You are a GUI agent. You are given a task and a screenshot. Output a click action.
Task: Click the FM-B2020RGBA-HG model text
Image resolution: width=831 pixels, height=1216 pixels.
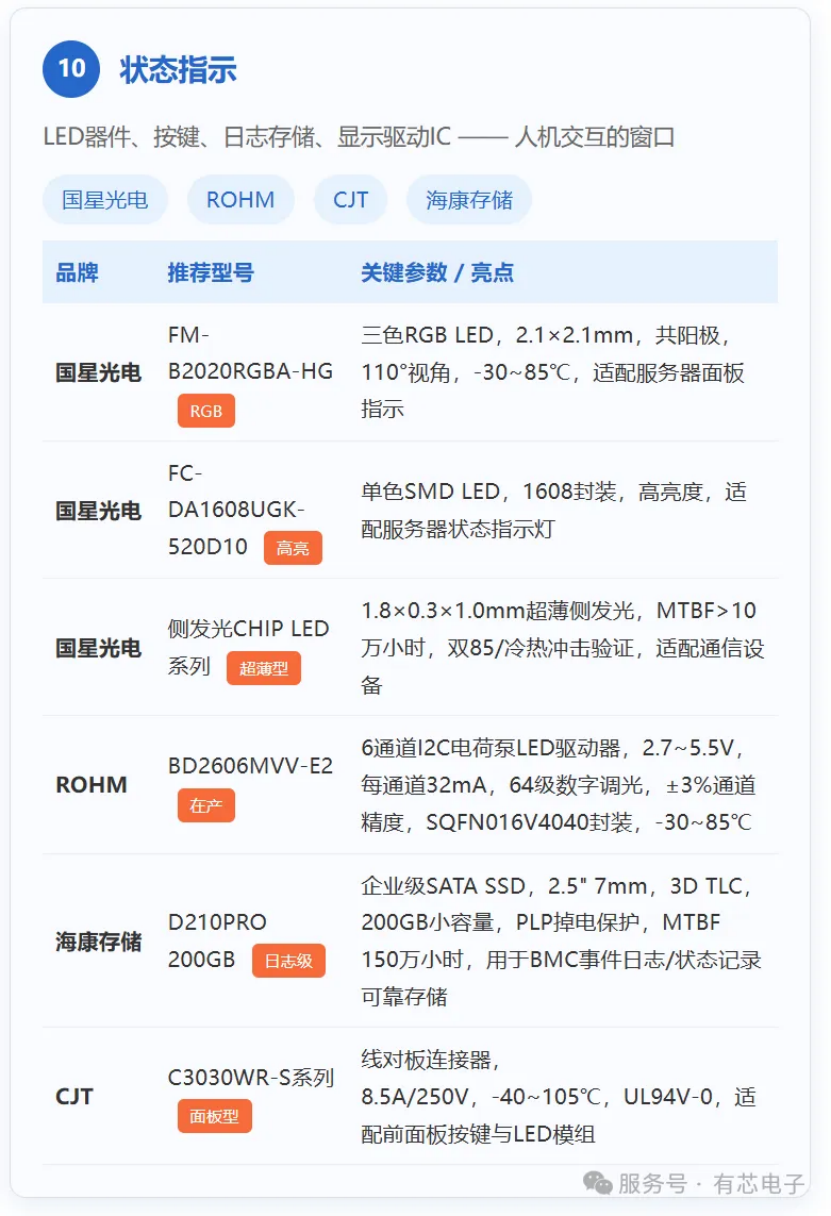pos(250,353)
